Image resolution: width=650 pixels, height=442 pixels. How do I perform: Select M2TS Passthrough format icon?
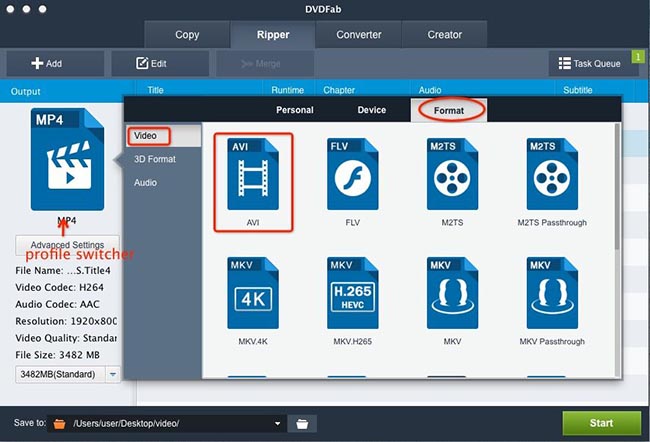pyautogui.click(x=552, y=174)
